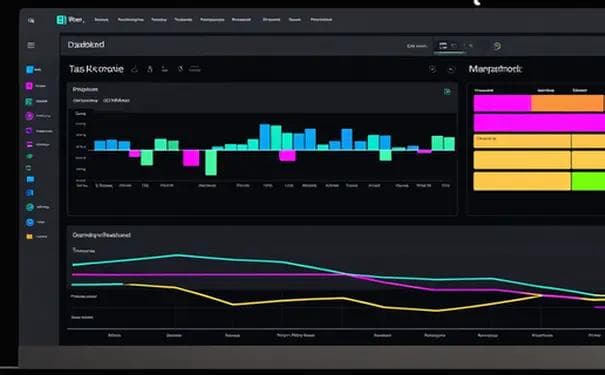Click the blue circle sidebar icon
605x375 pixels.
click(30, 222)
